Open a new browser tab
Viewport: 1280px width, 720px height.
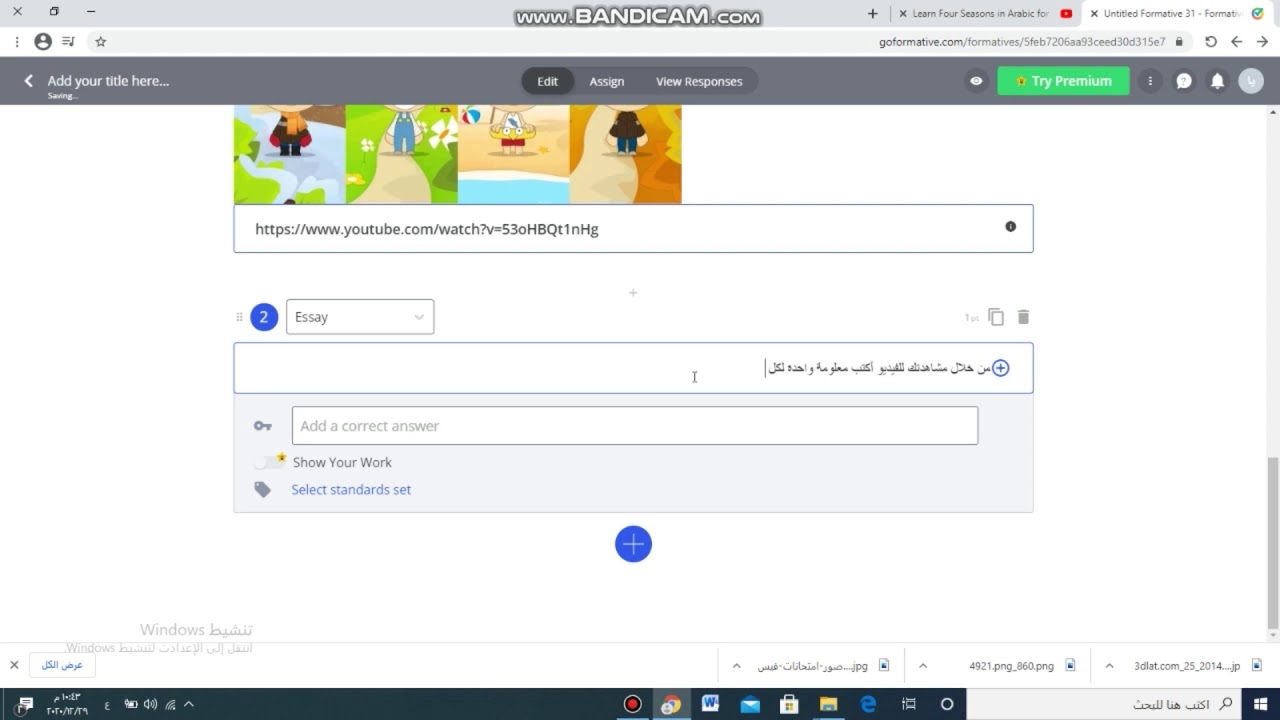pyautogui.click(x=872, y=14)
